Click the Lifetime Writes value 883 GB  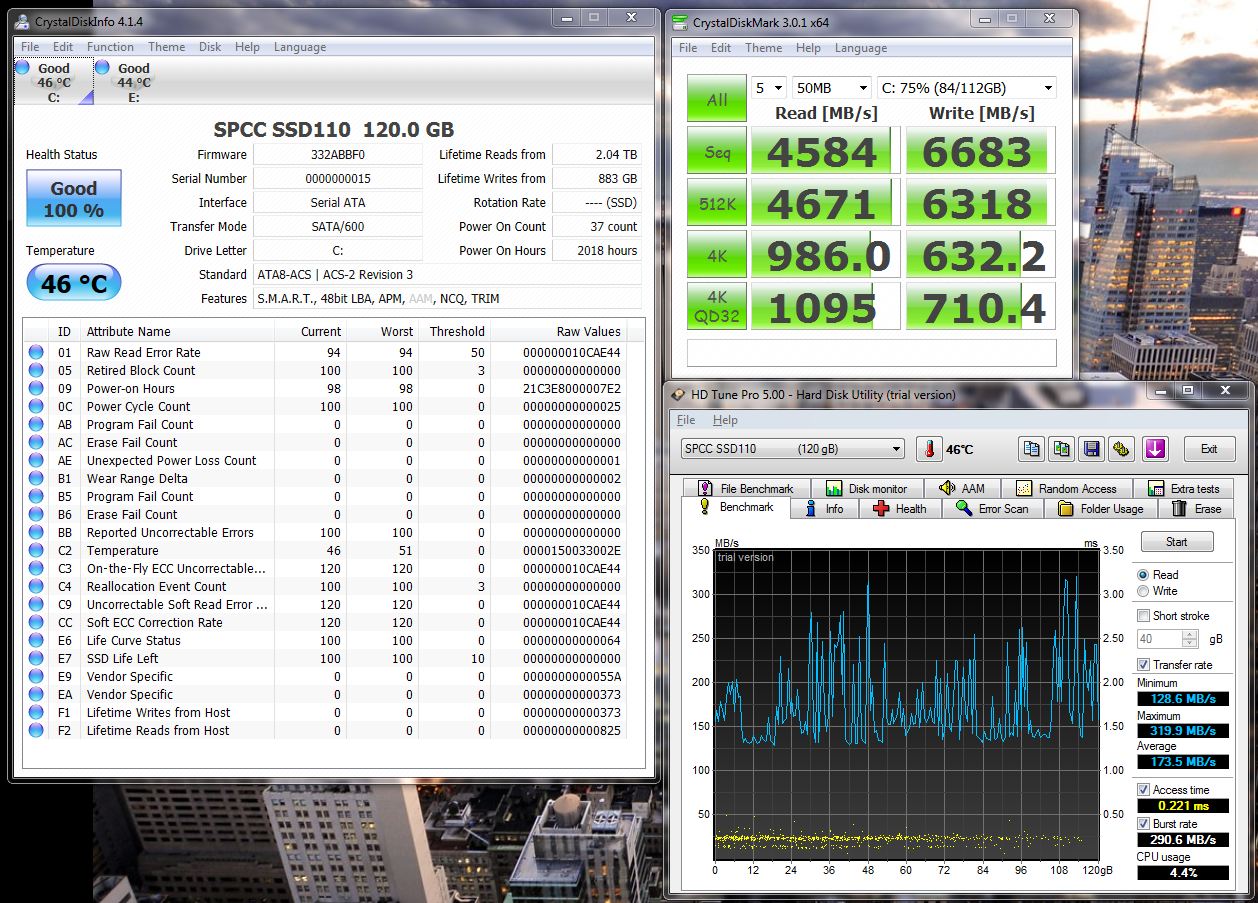point(597,178)
